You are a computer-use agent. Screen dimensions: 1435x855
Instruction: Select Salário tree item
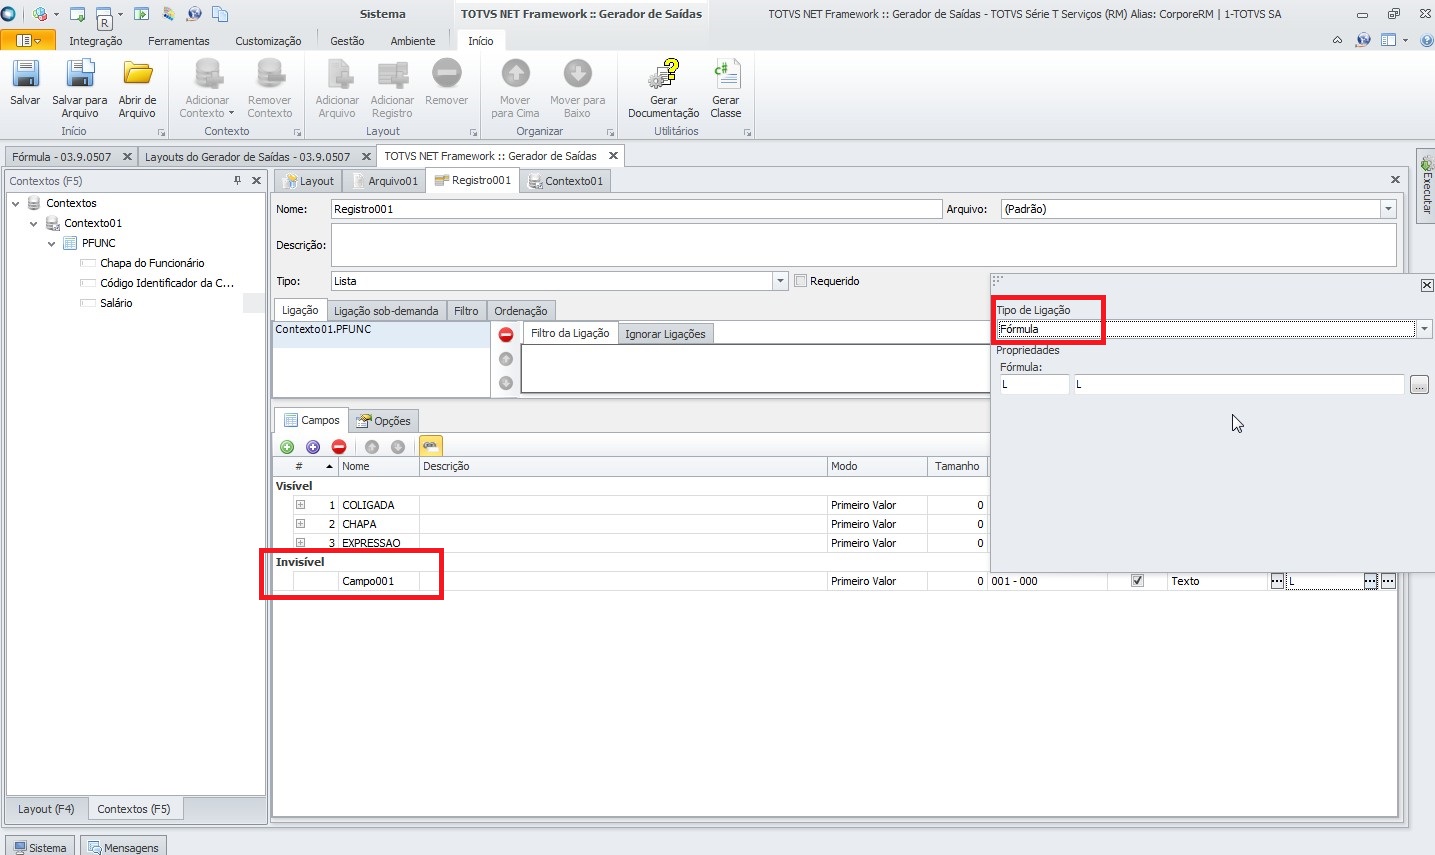click(116, 303)
